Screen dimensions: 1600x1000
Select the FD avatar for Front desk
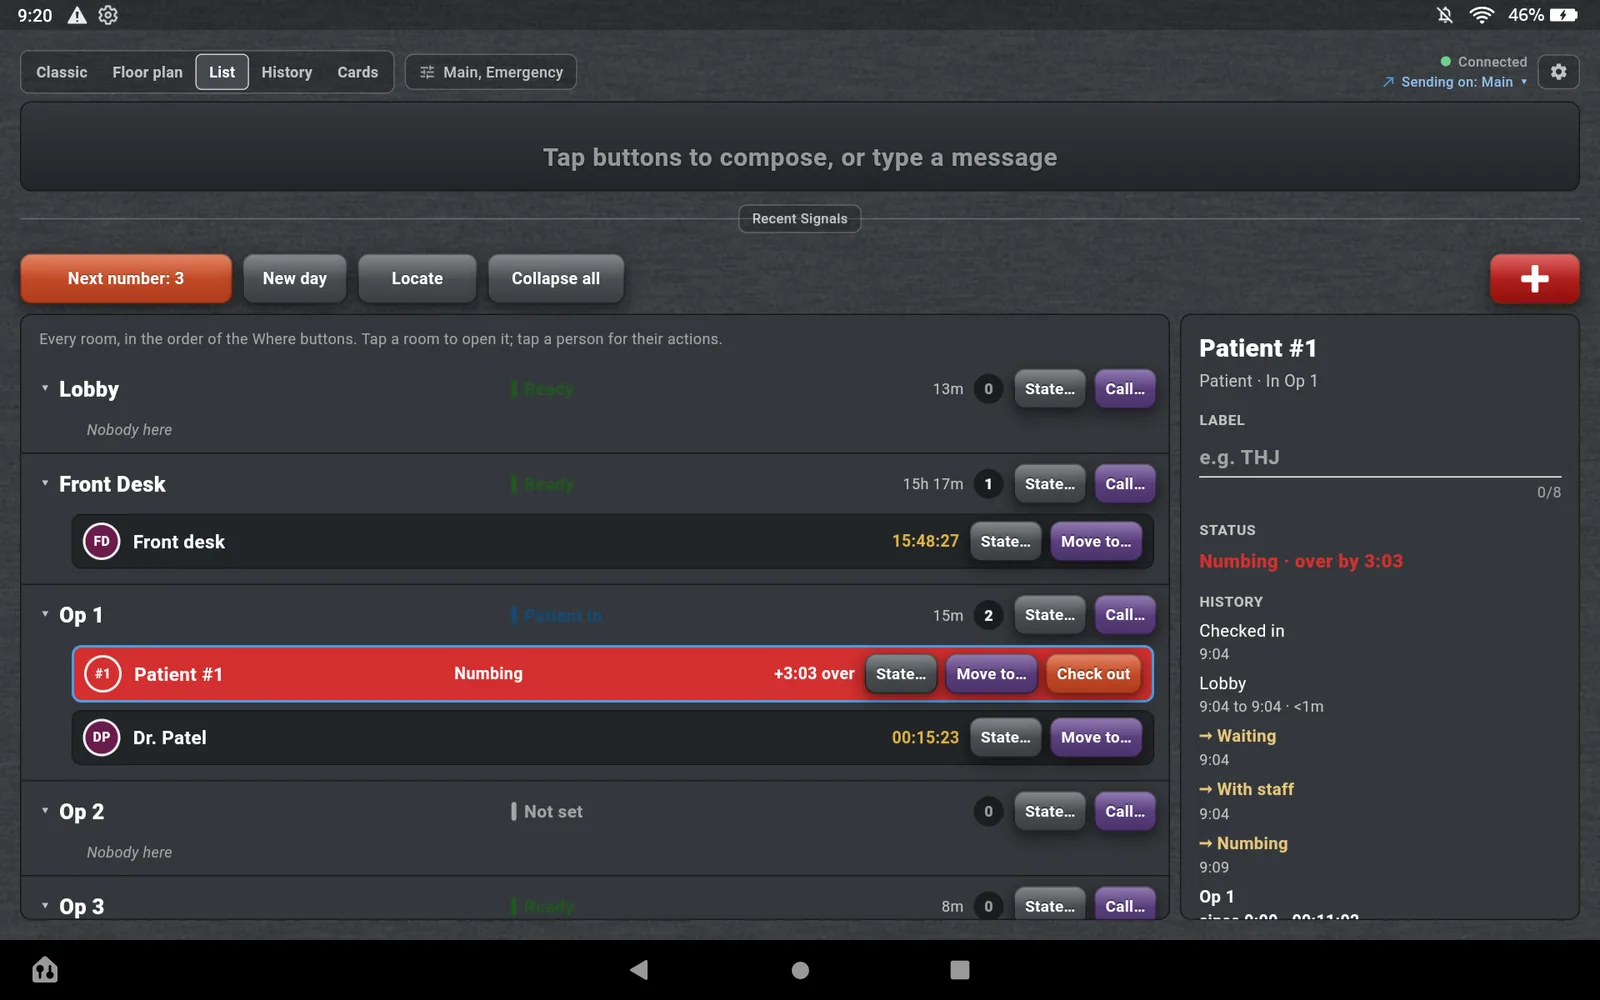coord(101,542)
